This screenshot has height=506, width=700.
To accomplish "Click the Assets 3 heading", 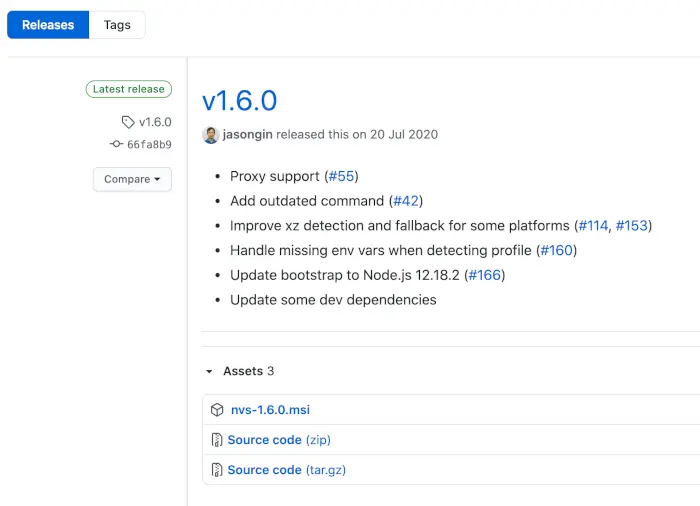I will click(x=249, y=371).
